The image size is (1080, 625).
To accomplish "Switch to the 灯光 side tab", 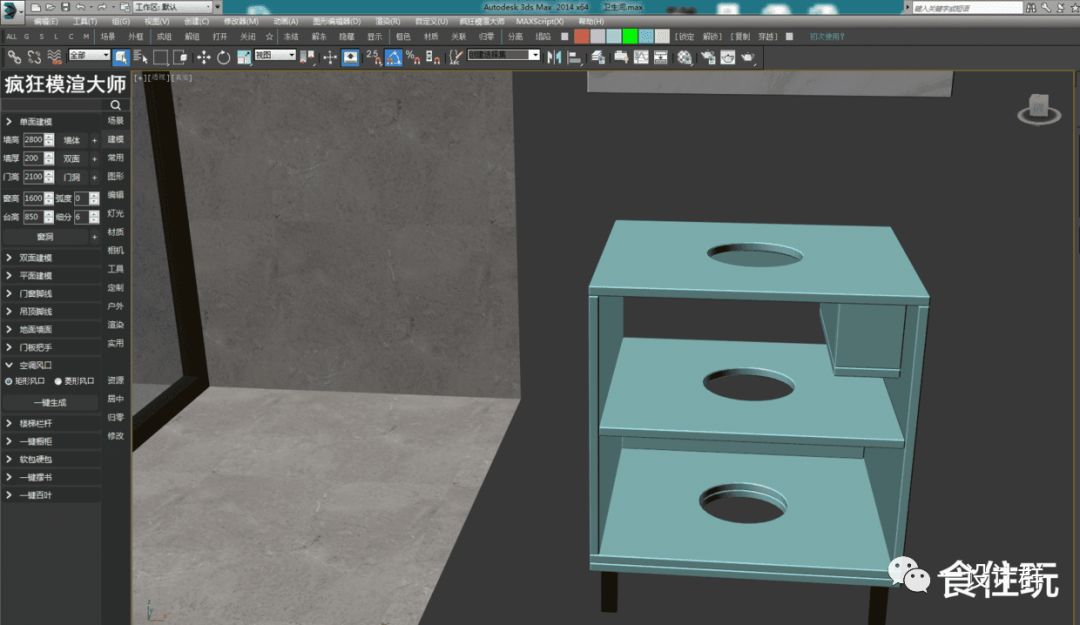I will tap(116, 214).
